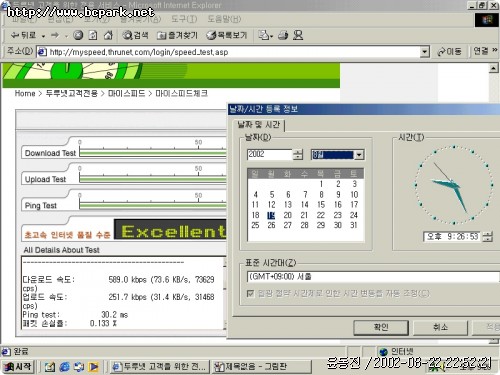Open the Help (도움말) menu
500x375 pixels.
tap(224, 19)
